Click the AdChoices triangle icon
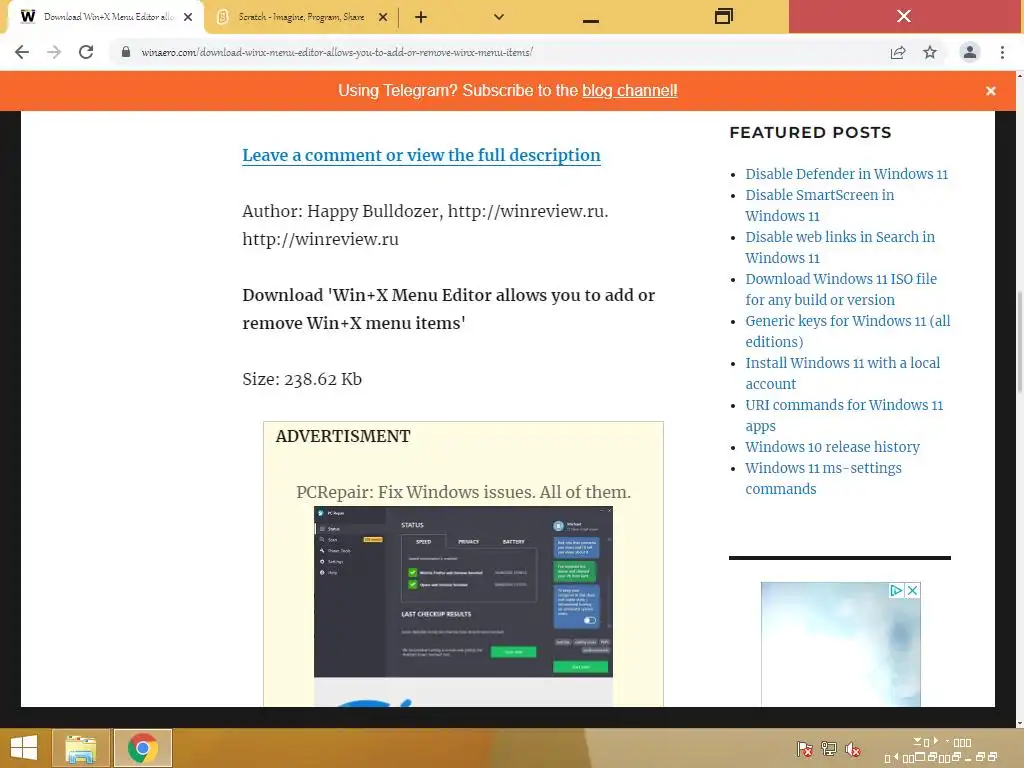 [897, 590]
